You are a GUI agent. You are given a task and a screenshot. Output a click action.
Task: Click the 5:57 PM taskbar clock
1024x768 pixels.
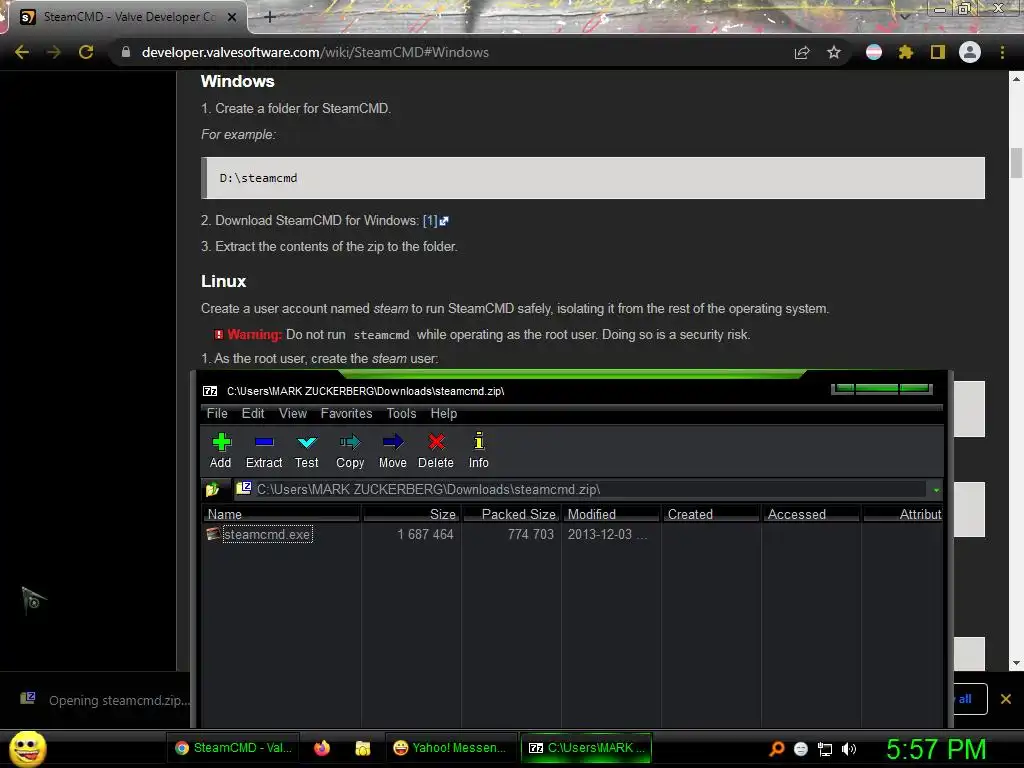point(936,749)
